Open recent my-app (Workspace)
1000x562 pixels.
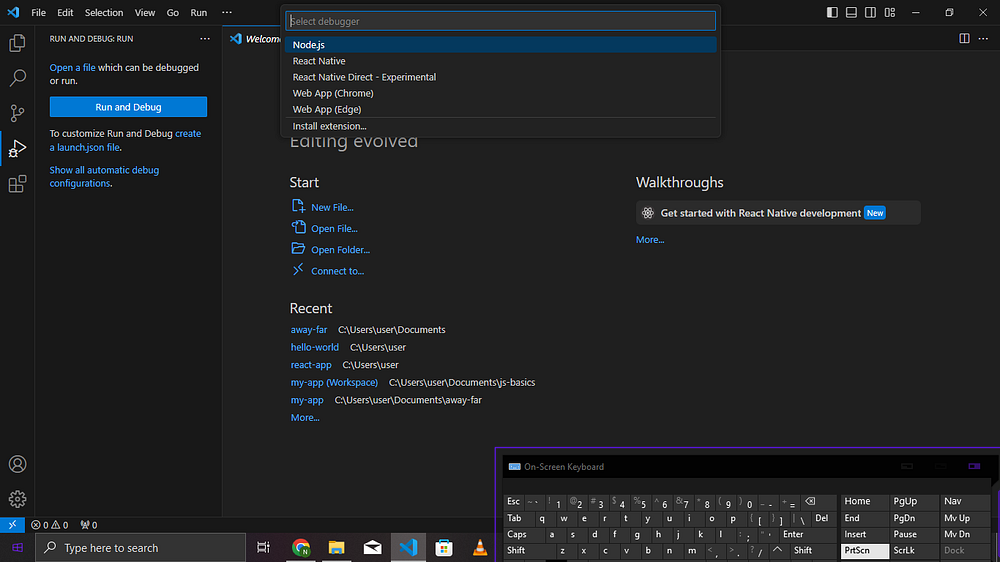(334, 382)
